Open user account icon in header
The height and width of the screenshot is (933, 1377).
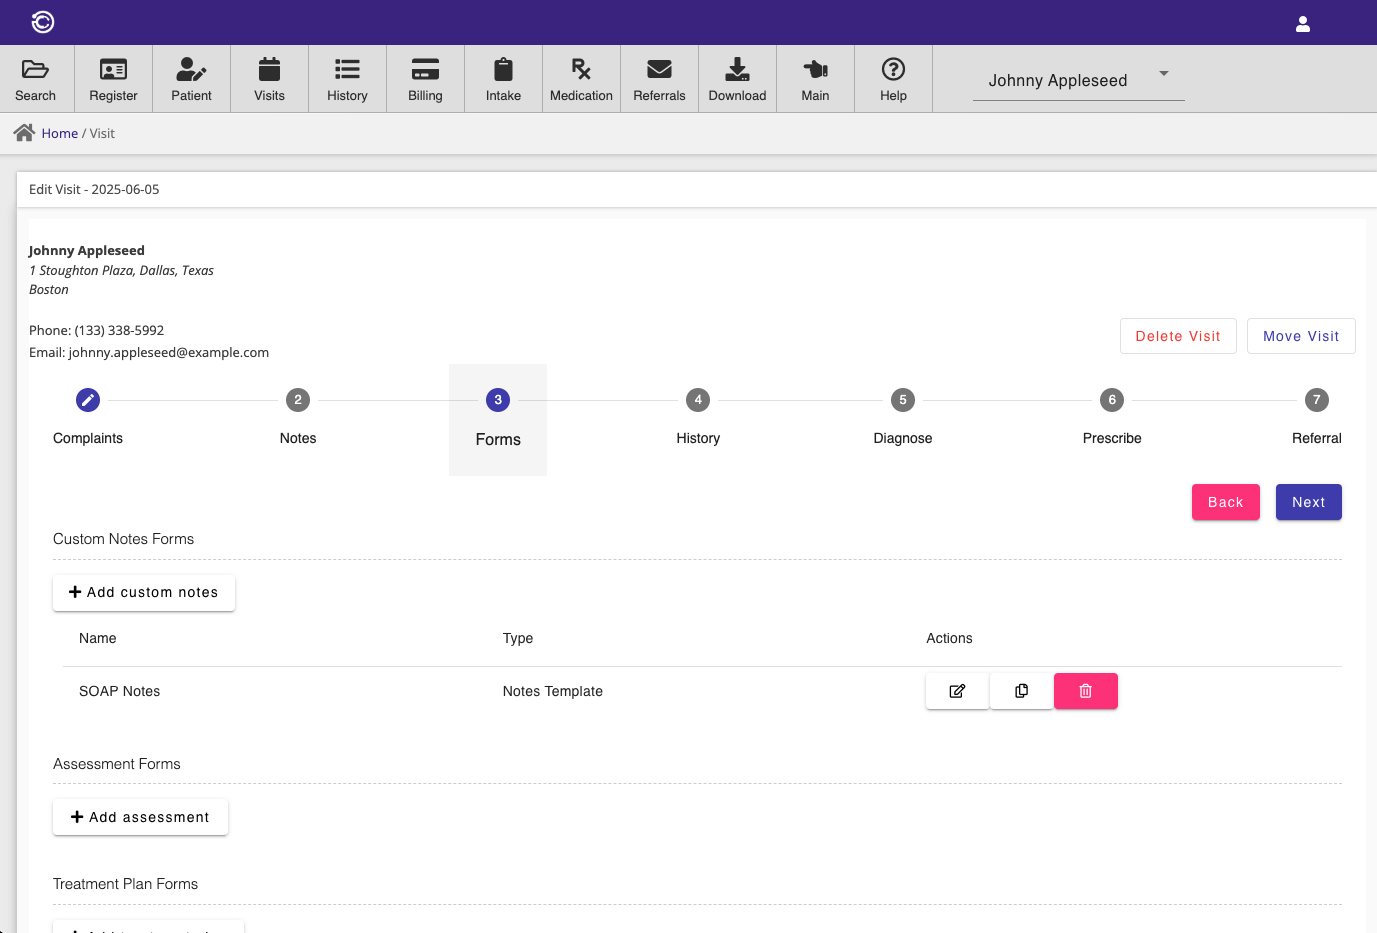pos(1302,24)
